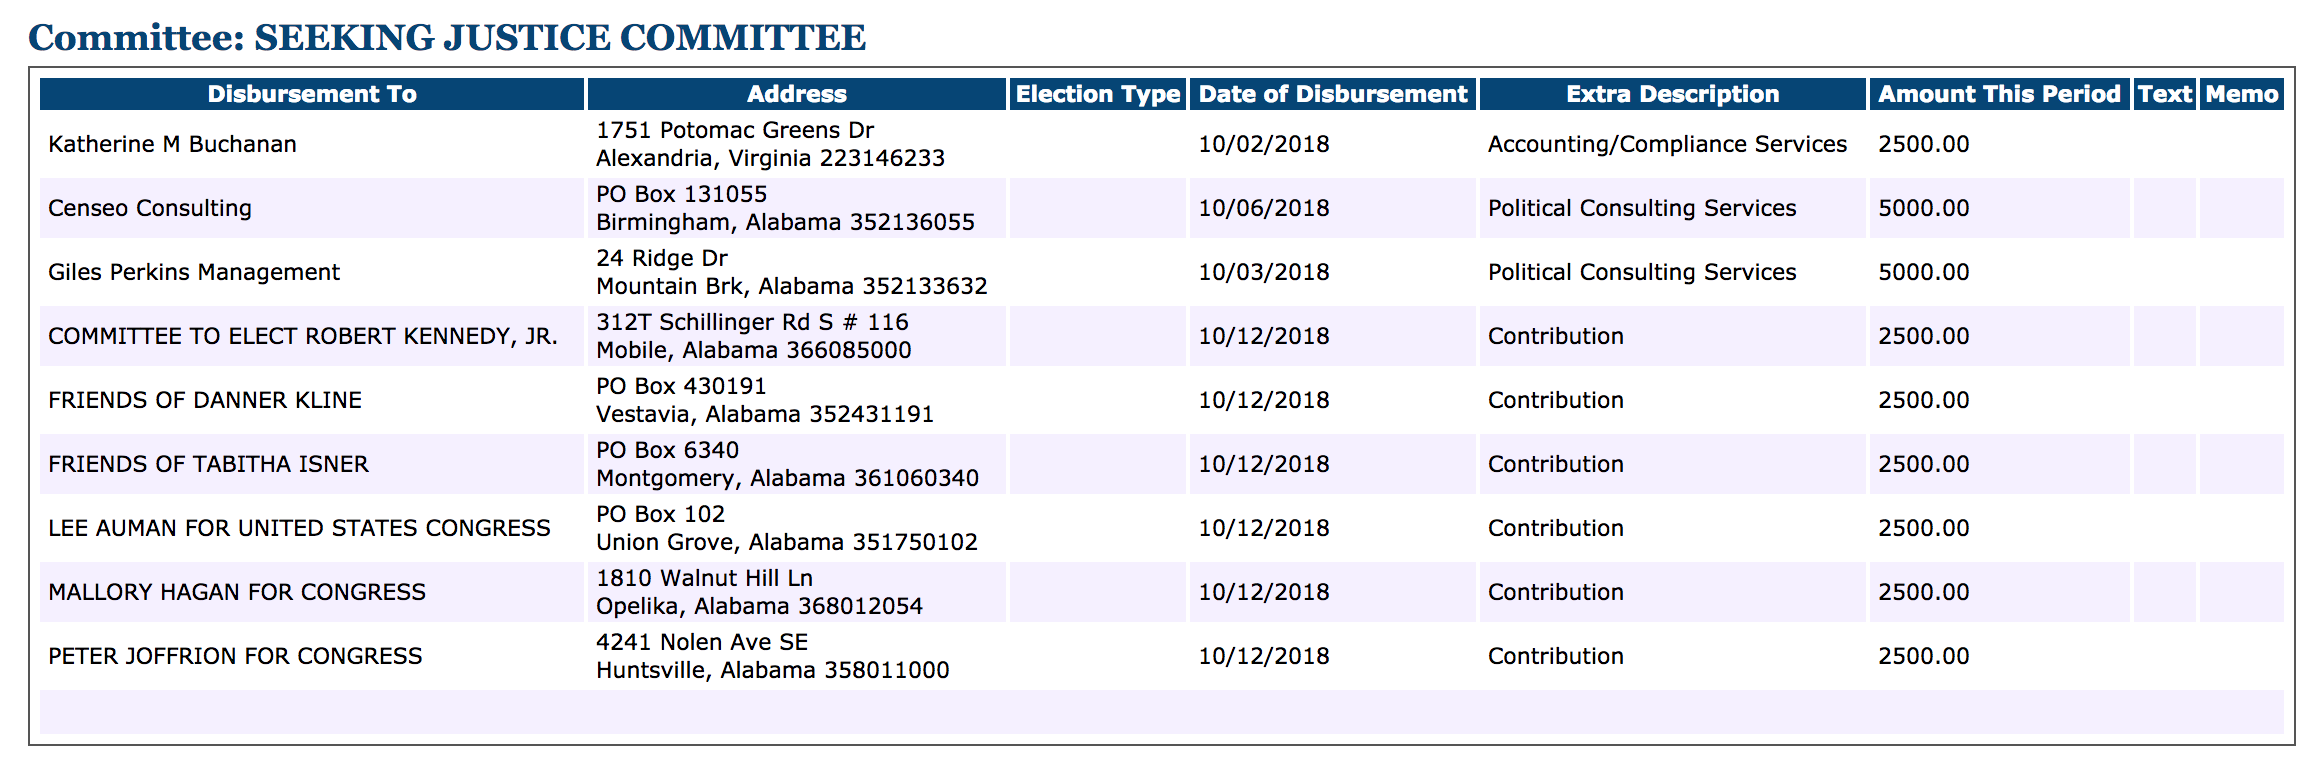Click Mallory Hagan for Congress entry

click(237, 592)
